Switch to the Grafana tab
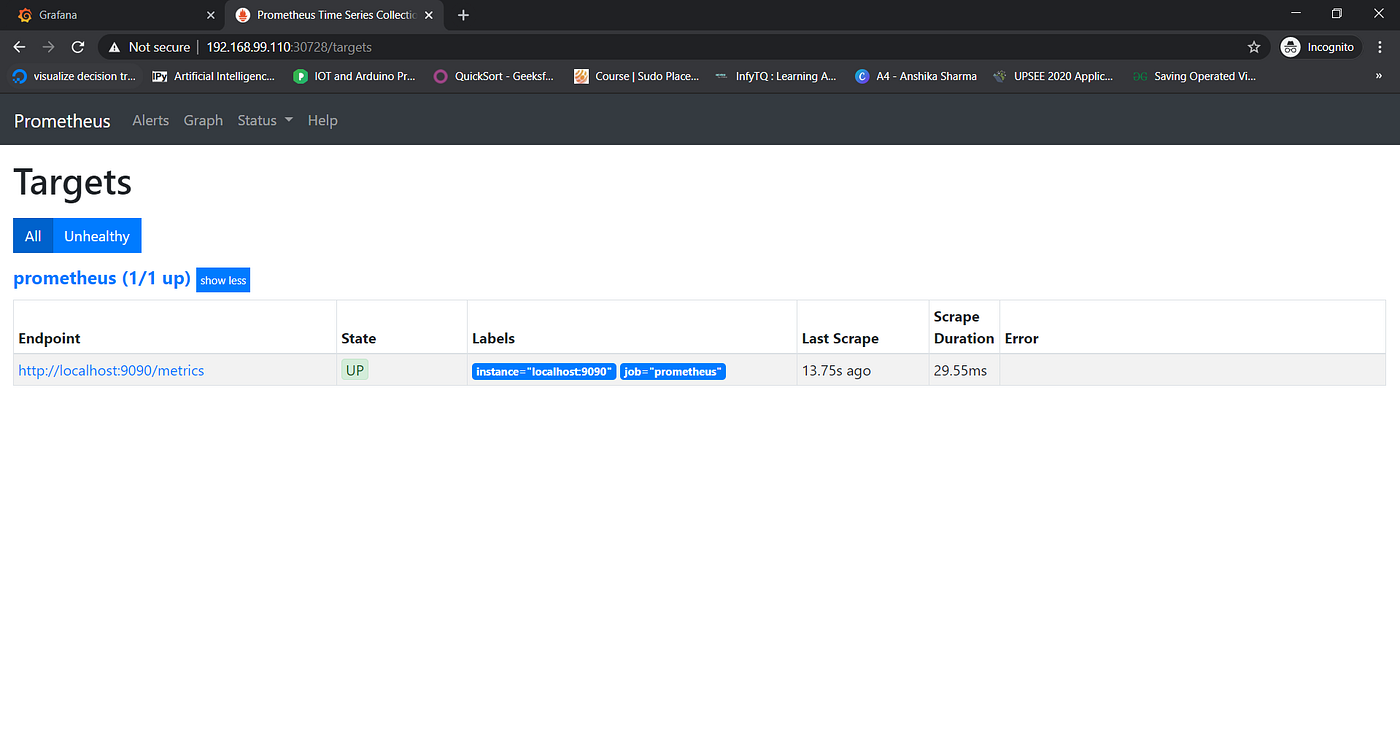Viewport: 1400px width, 743px height. 113,15
